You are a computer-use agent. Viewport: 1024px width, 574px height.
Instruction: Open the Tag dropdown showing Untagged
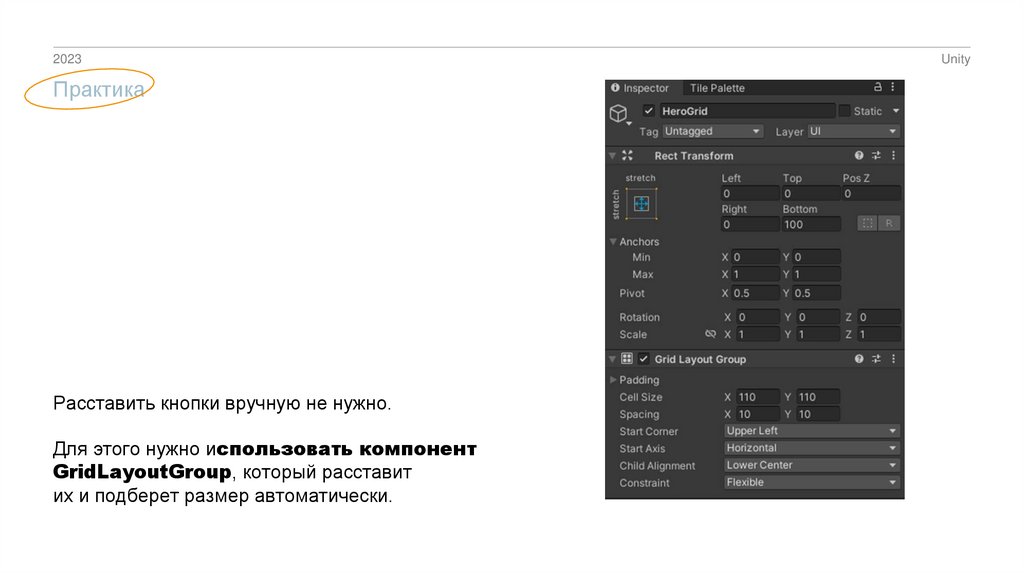(x=712, y=131)
